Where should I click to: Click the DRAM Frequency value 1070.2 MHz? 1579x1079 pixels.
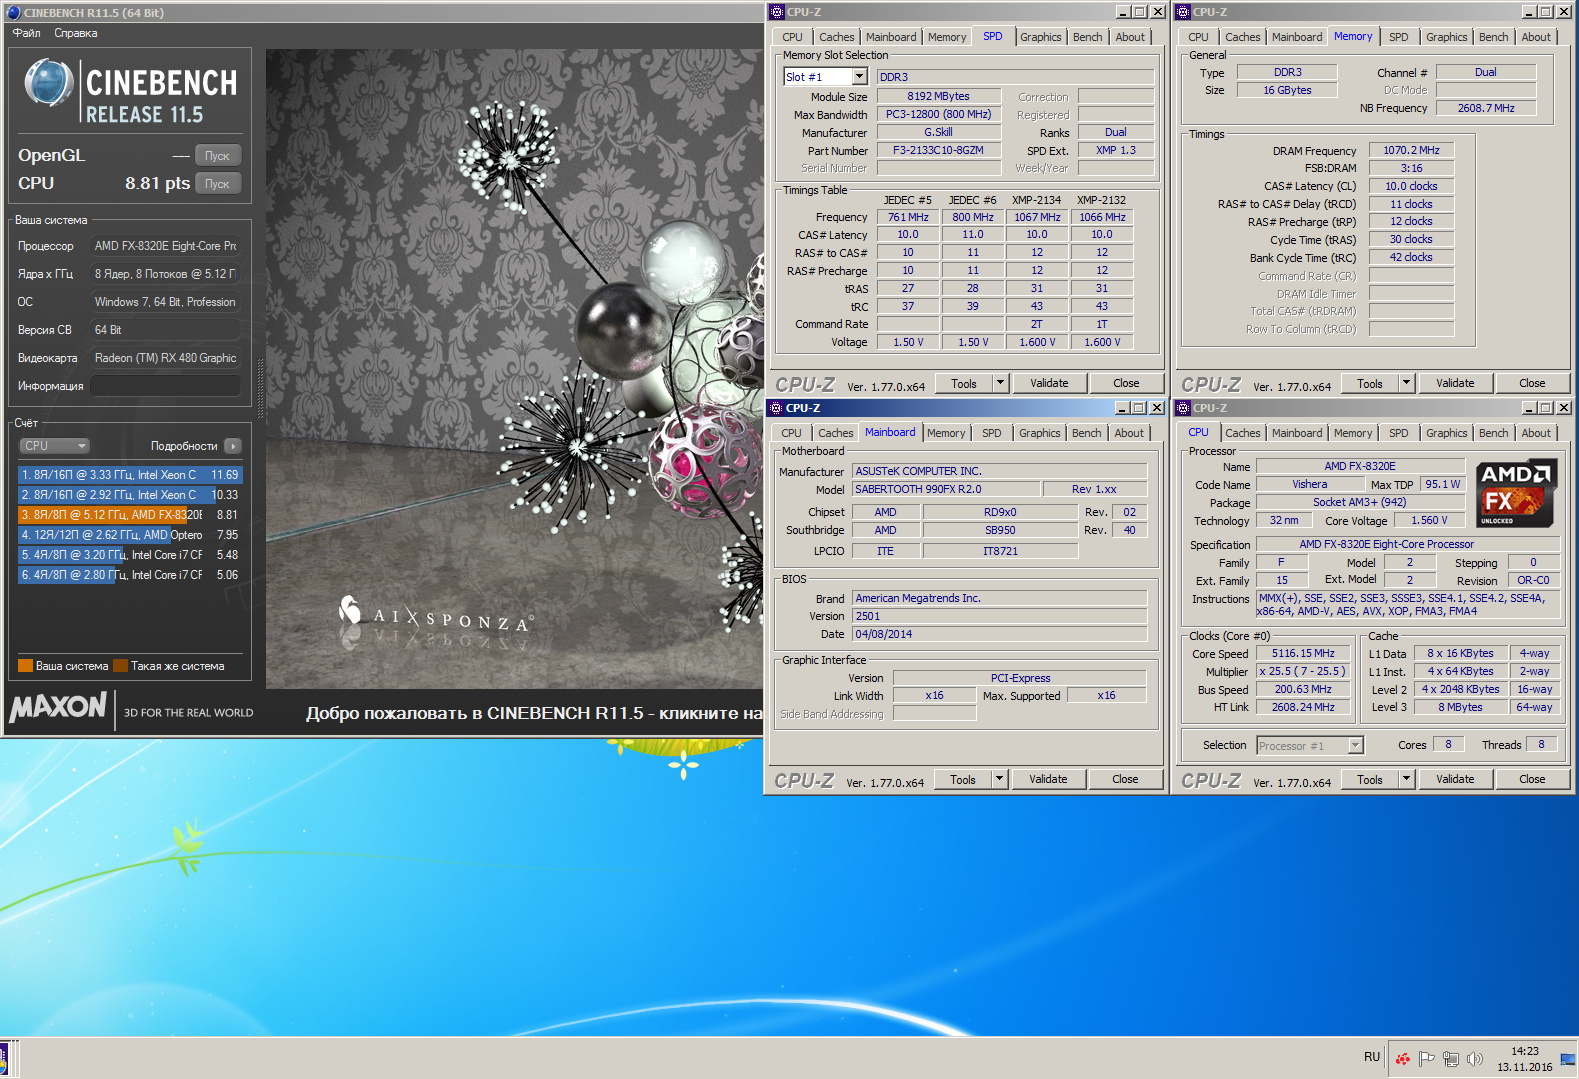tap(1411, 151)
